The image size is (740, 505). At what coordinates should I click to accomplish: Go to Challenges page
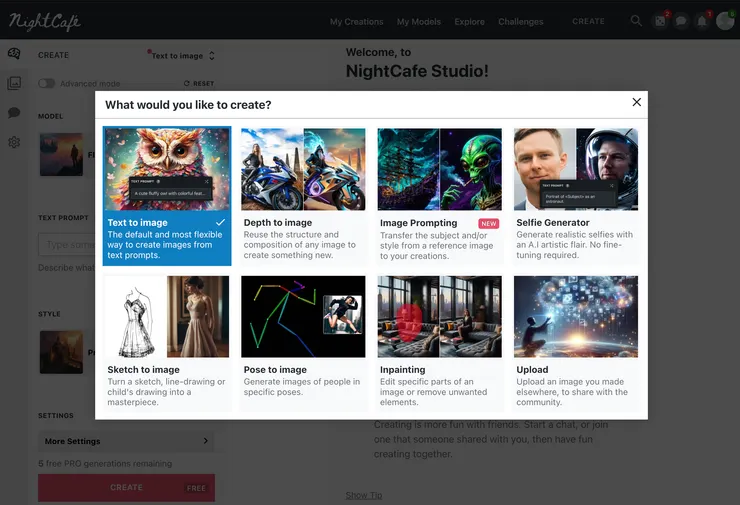pos(521,22)
